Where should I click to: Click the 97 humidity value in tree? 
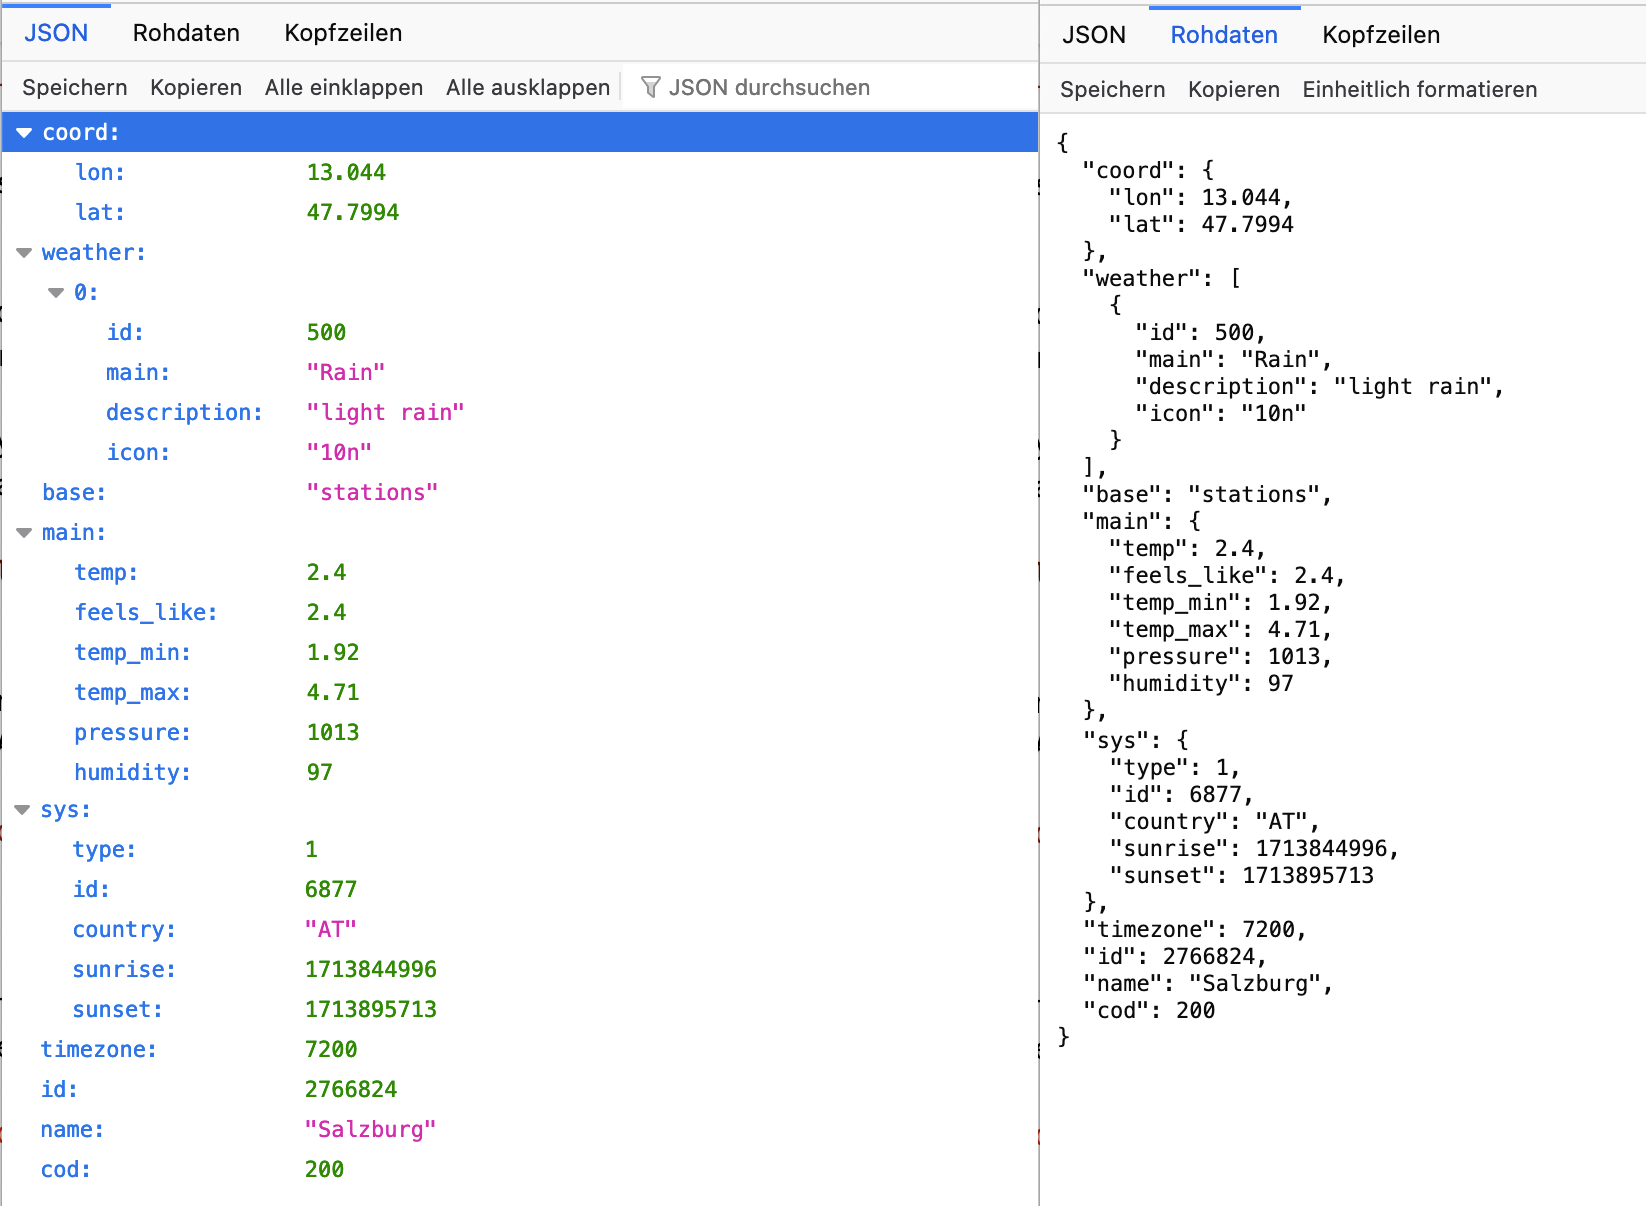tap(320, 773)
